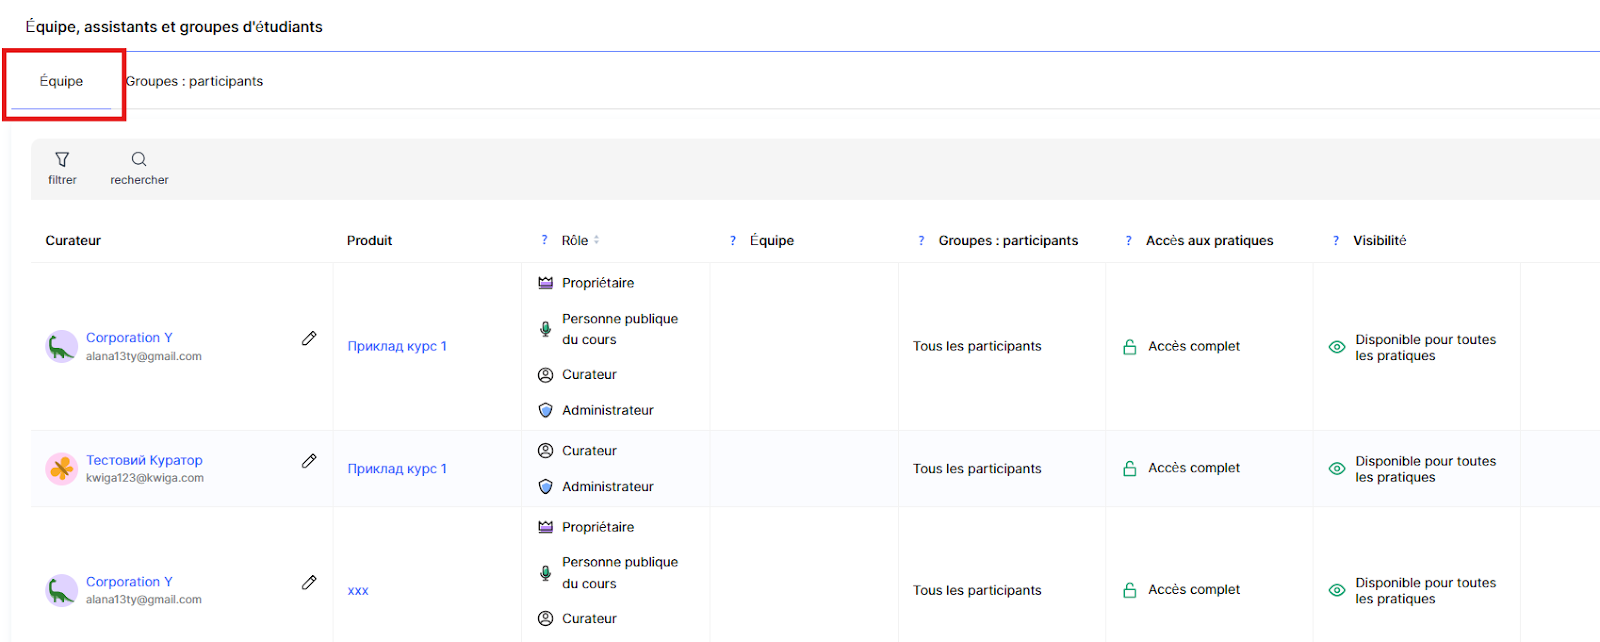Open the Groupes : participants tab
This screenshot has width=1600, height=642.
pyautogui.click(x=195, y=81)
